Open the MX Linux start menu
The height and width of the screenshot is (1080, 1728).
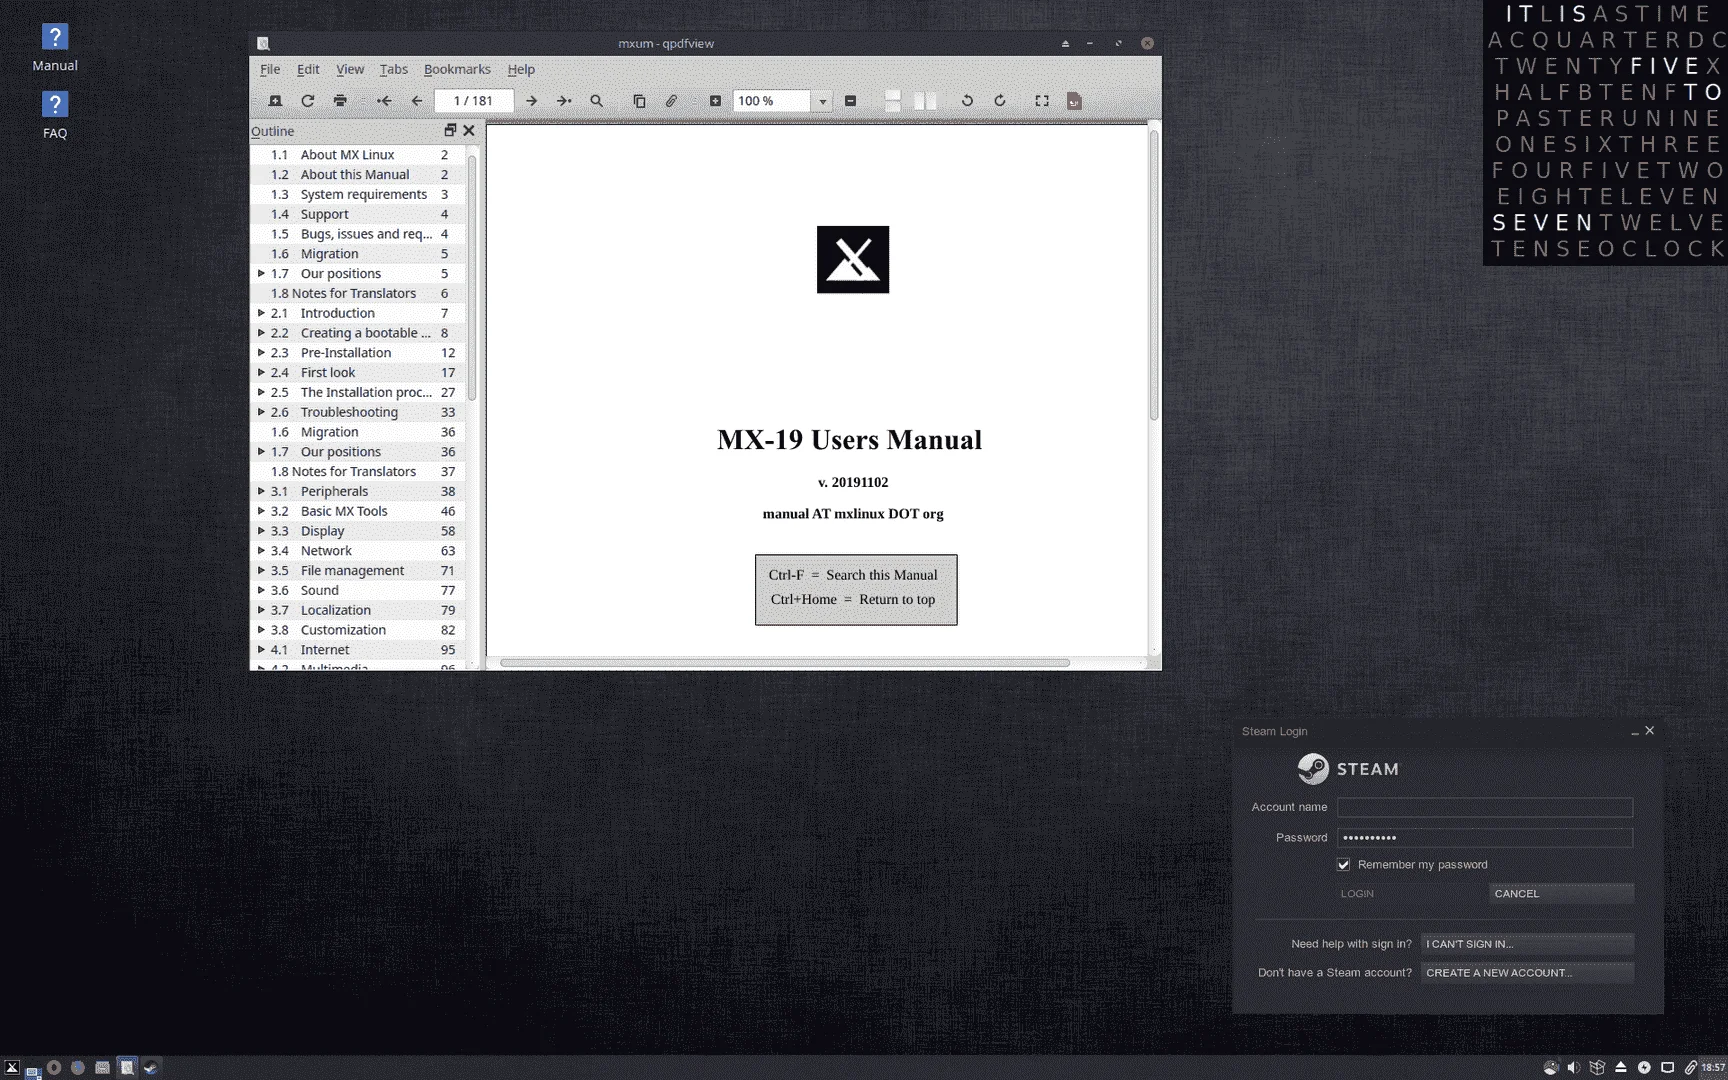coord(12,1068)
